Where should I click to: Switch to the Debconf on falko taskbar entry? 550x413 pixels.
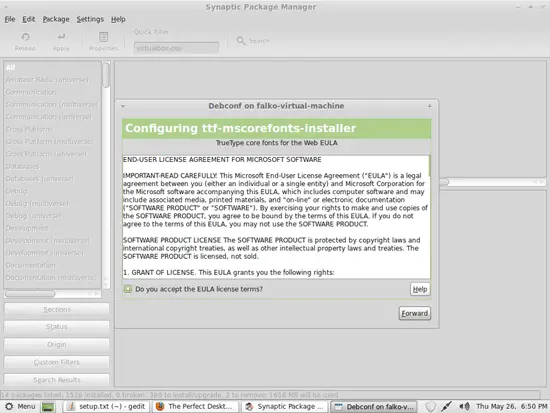tap(374, 407)
